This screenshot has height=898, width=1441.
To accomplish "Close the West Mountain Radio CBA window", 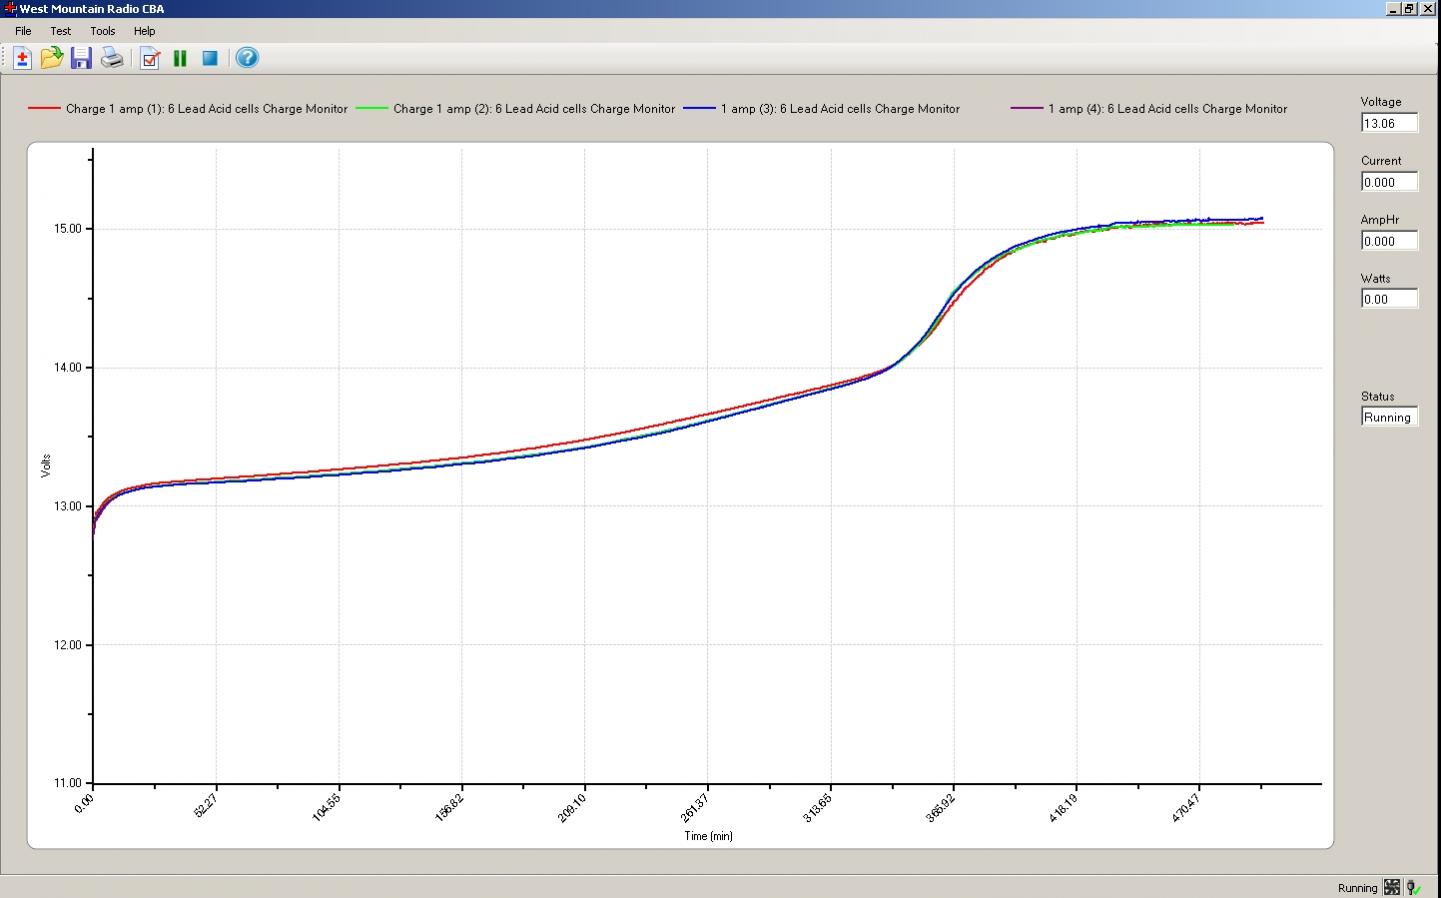I will click(1428, 8).
